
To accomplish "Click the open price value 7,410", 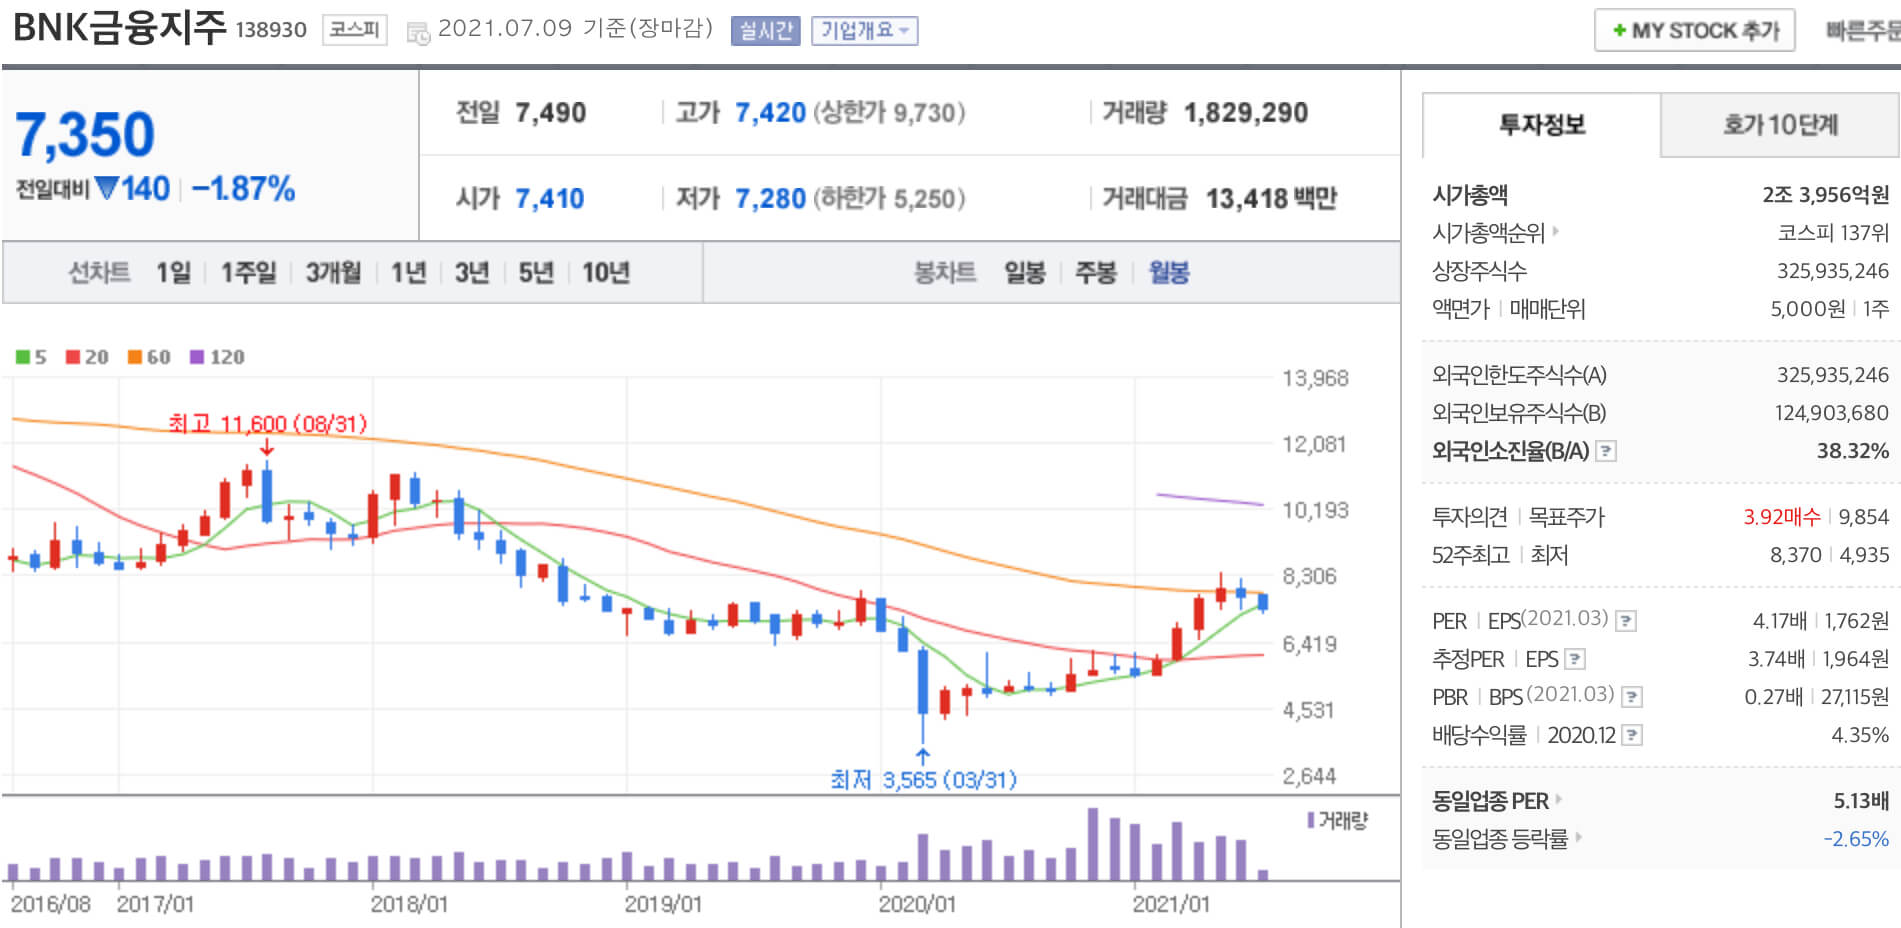I will pyautogui.click(x=550, y=199).
